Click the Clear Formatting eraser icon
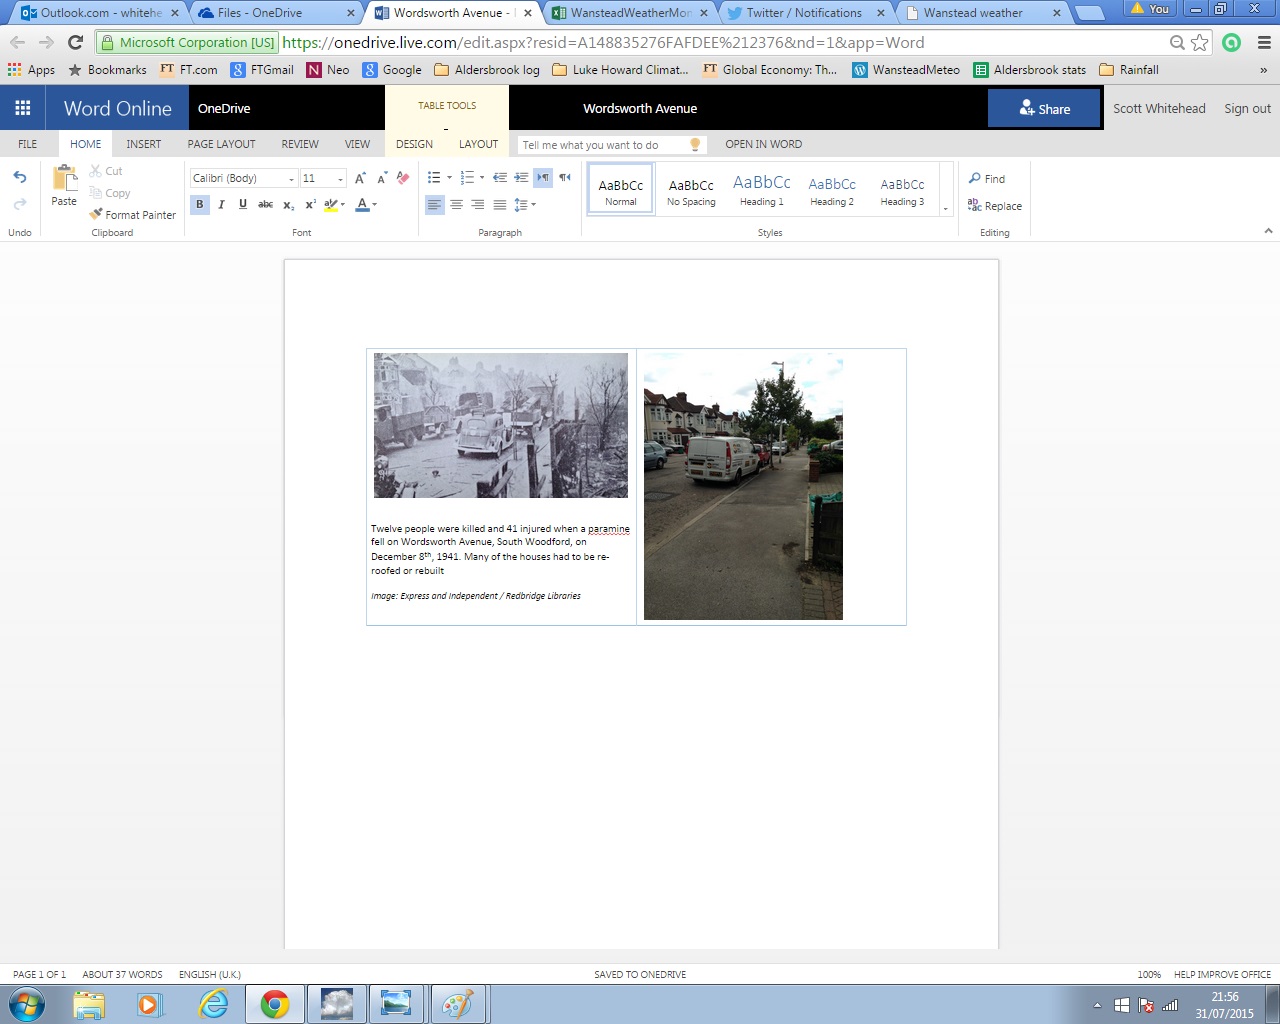Screen dimensions: 1280x1024 pos(403,178)
